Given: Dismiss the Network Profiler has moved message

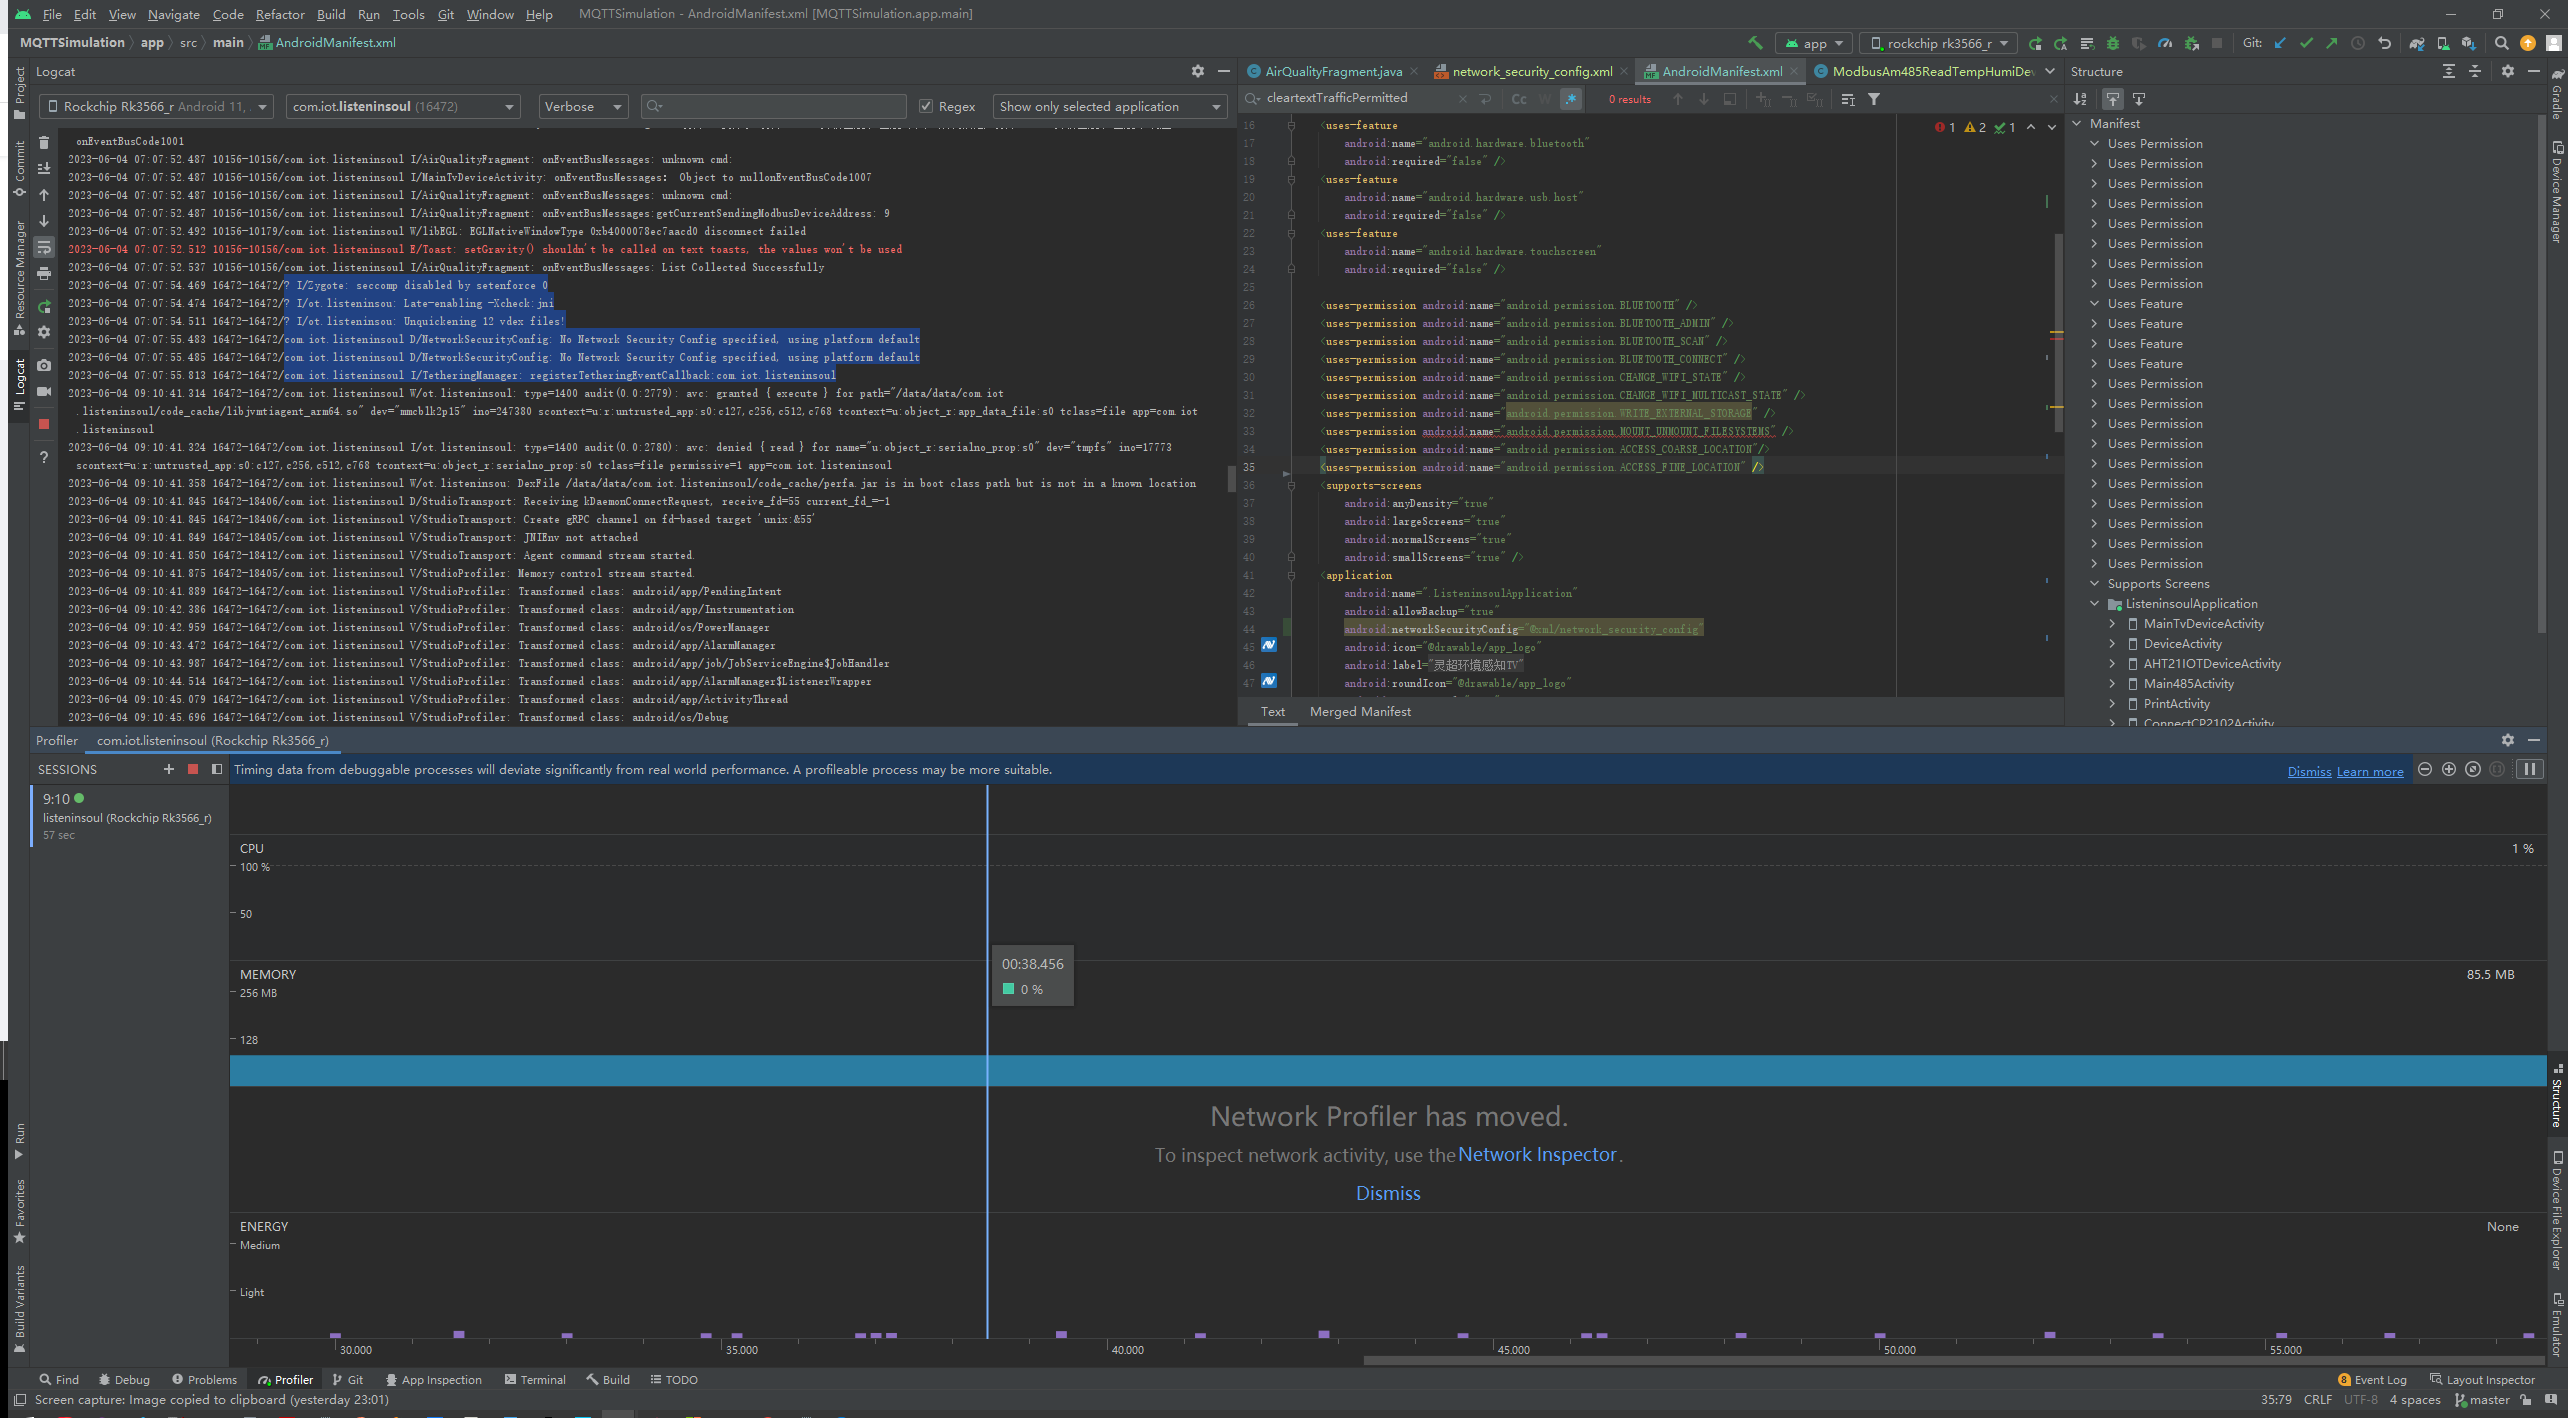Looking at the screenshot, I should click(1388, 1193).
